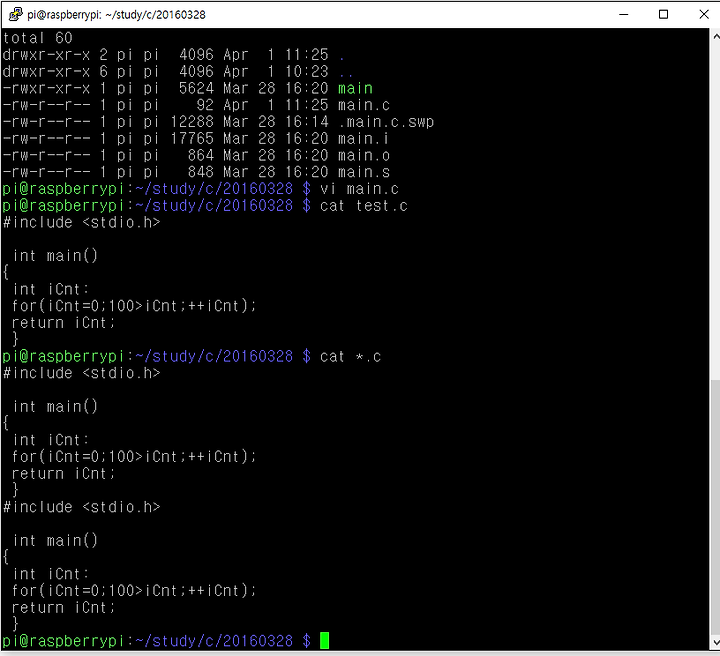Click the '10:23' time on the '..' row
Screen dimensions: 720x656
coord(307,72)
